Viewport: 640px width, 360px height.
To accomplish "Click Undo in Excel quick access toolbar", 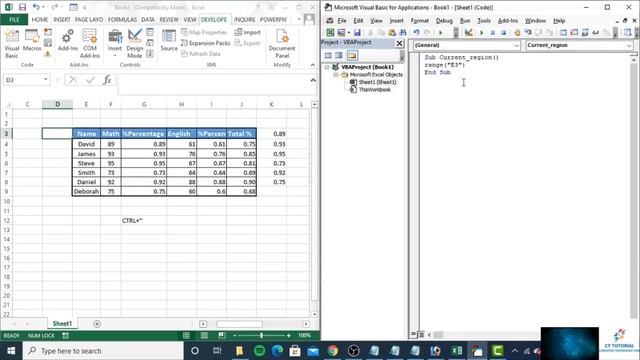I will click(36, 7).
